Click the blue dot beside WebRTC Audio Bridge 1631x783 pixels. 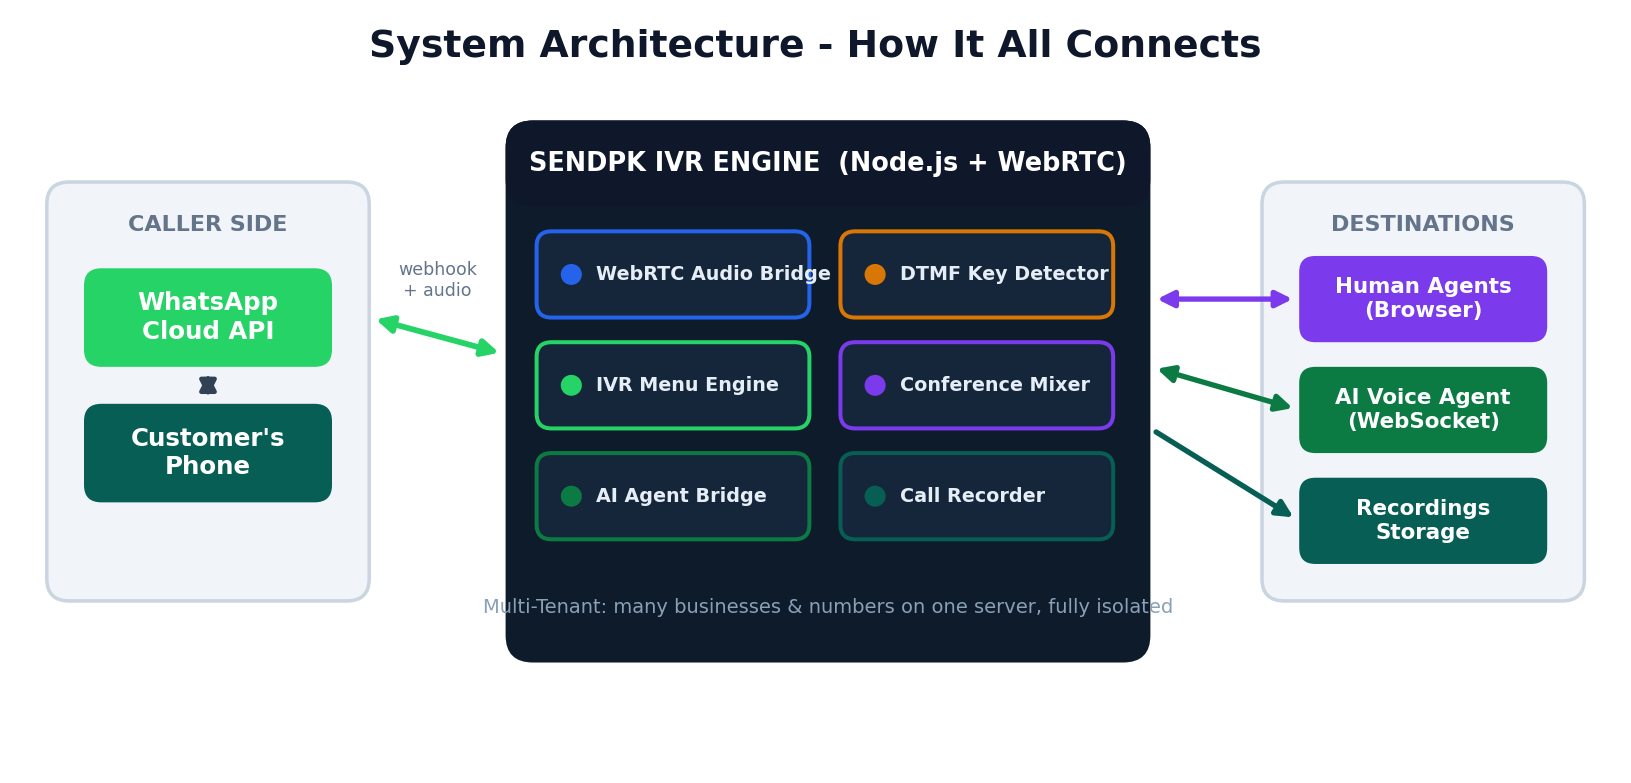571,274
